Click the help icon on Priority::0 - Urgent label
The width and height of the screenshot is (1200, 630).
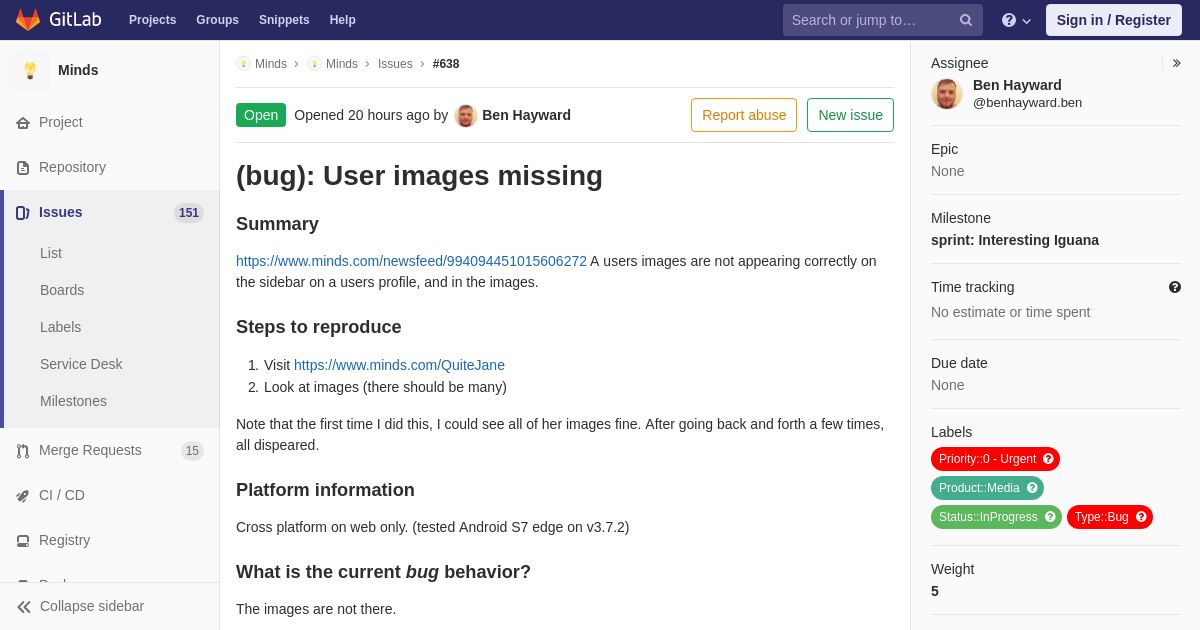[1048, 459]
